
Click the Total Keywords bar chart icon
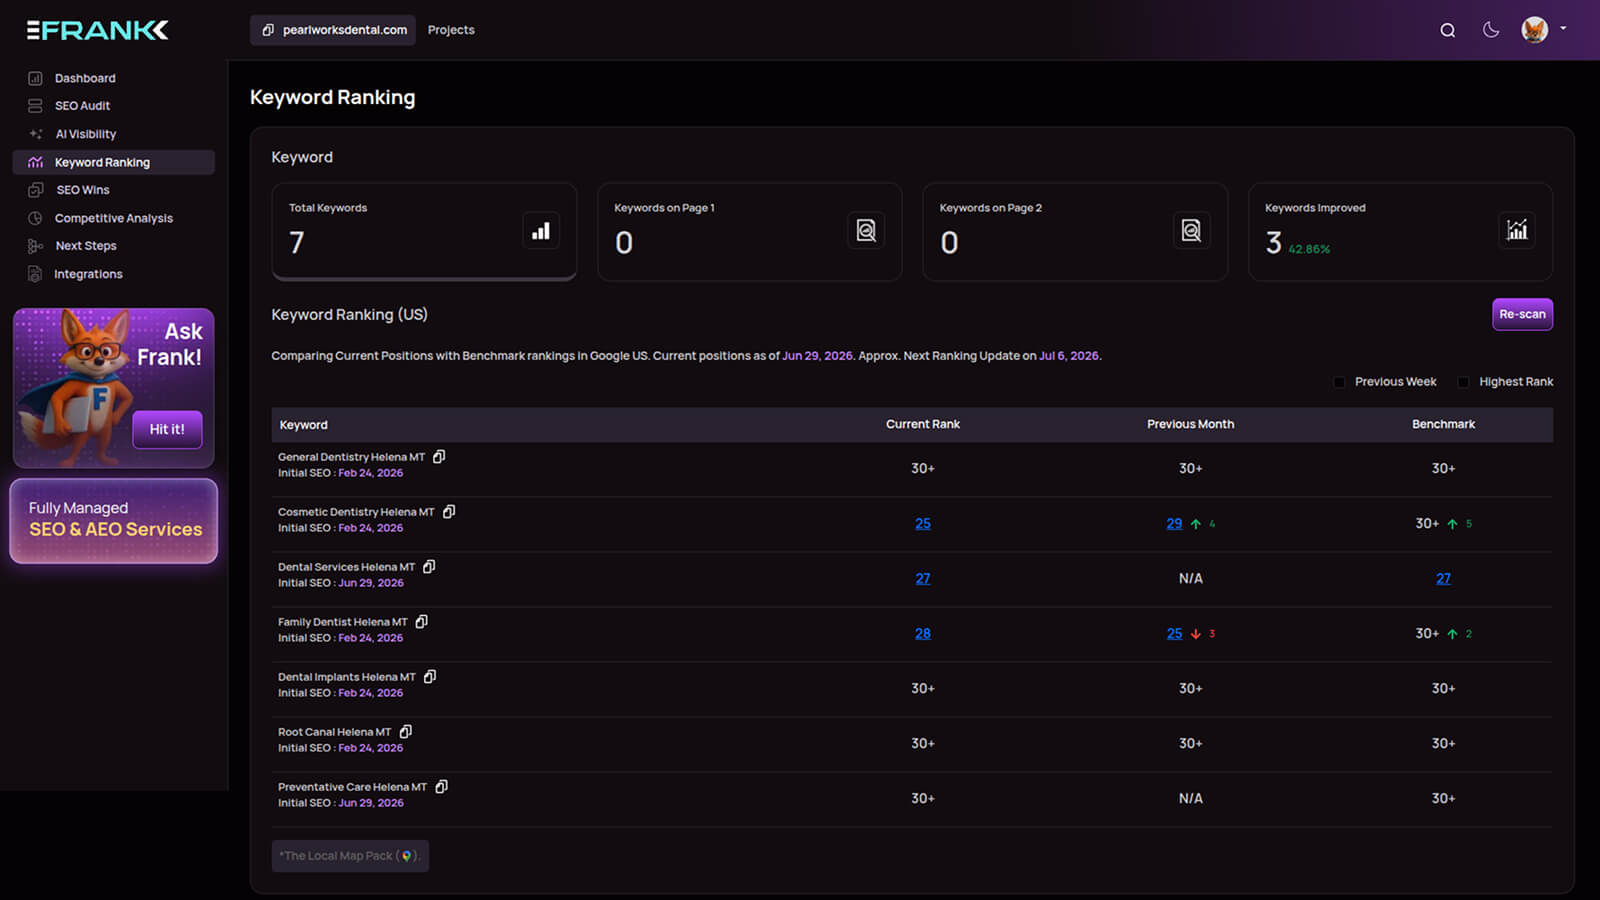tap(541, 231)
